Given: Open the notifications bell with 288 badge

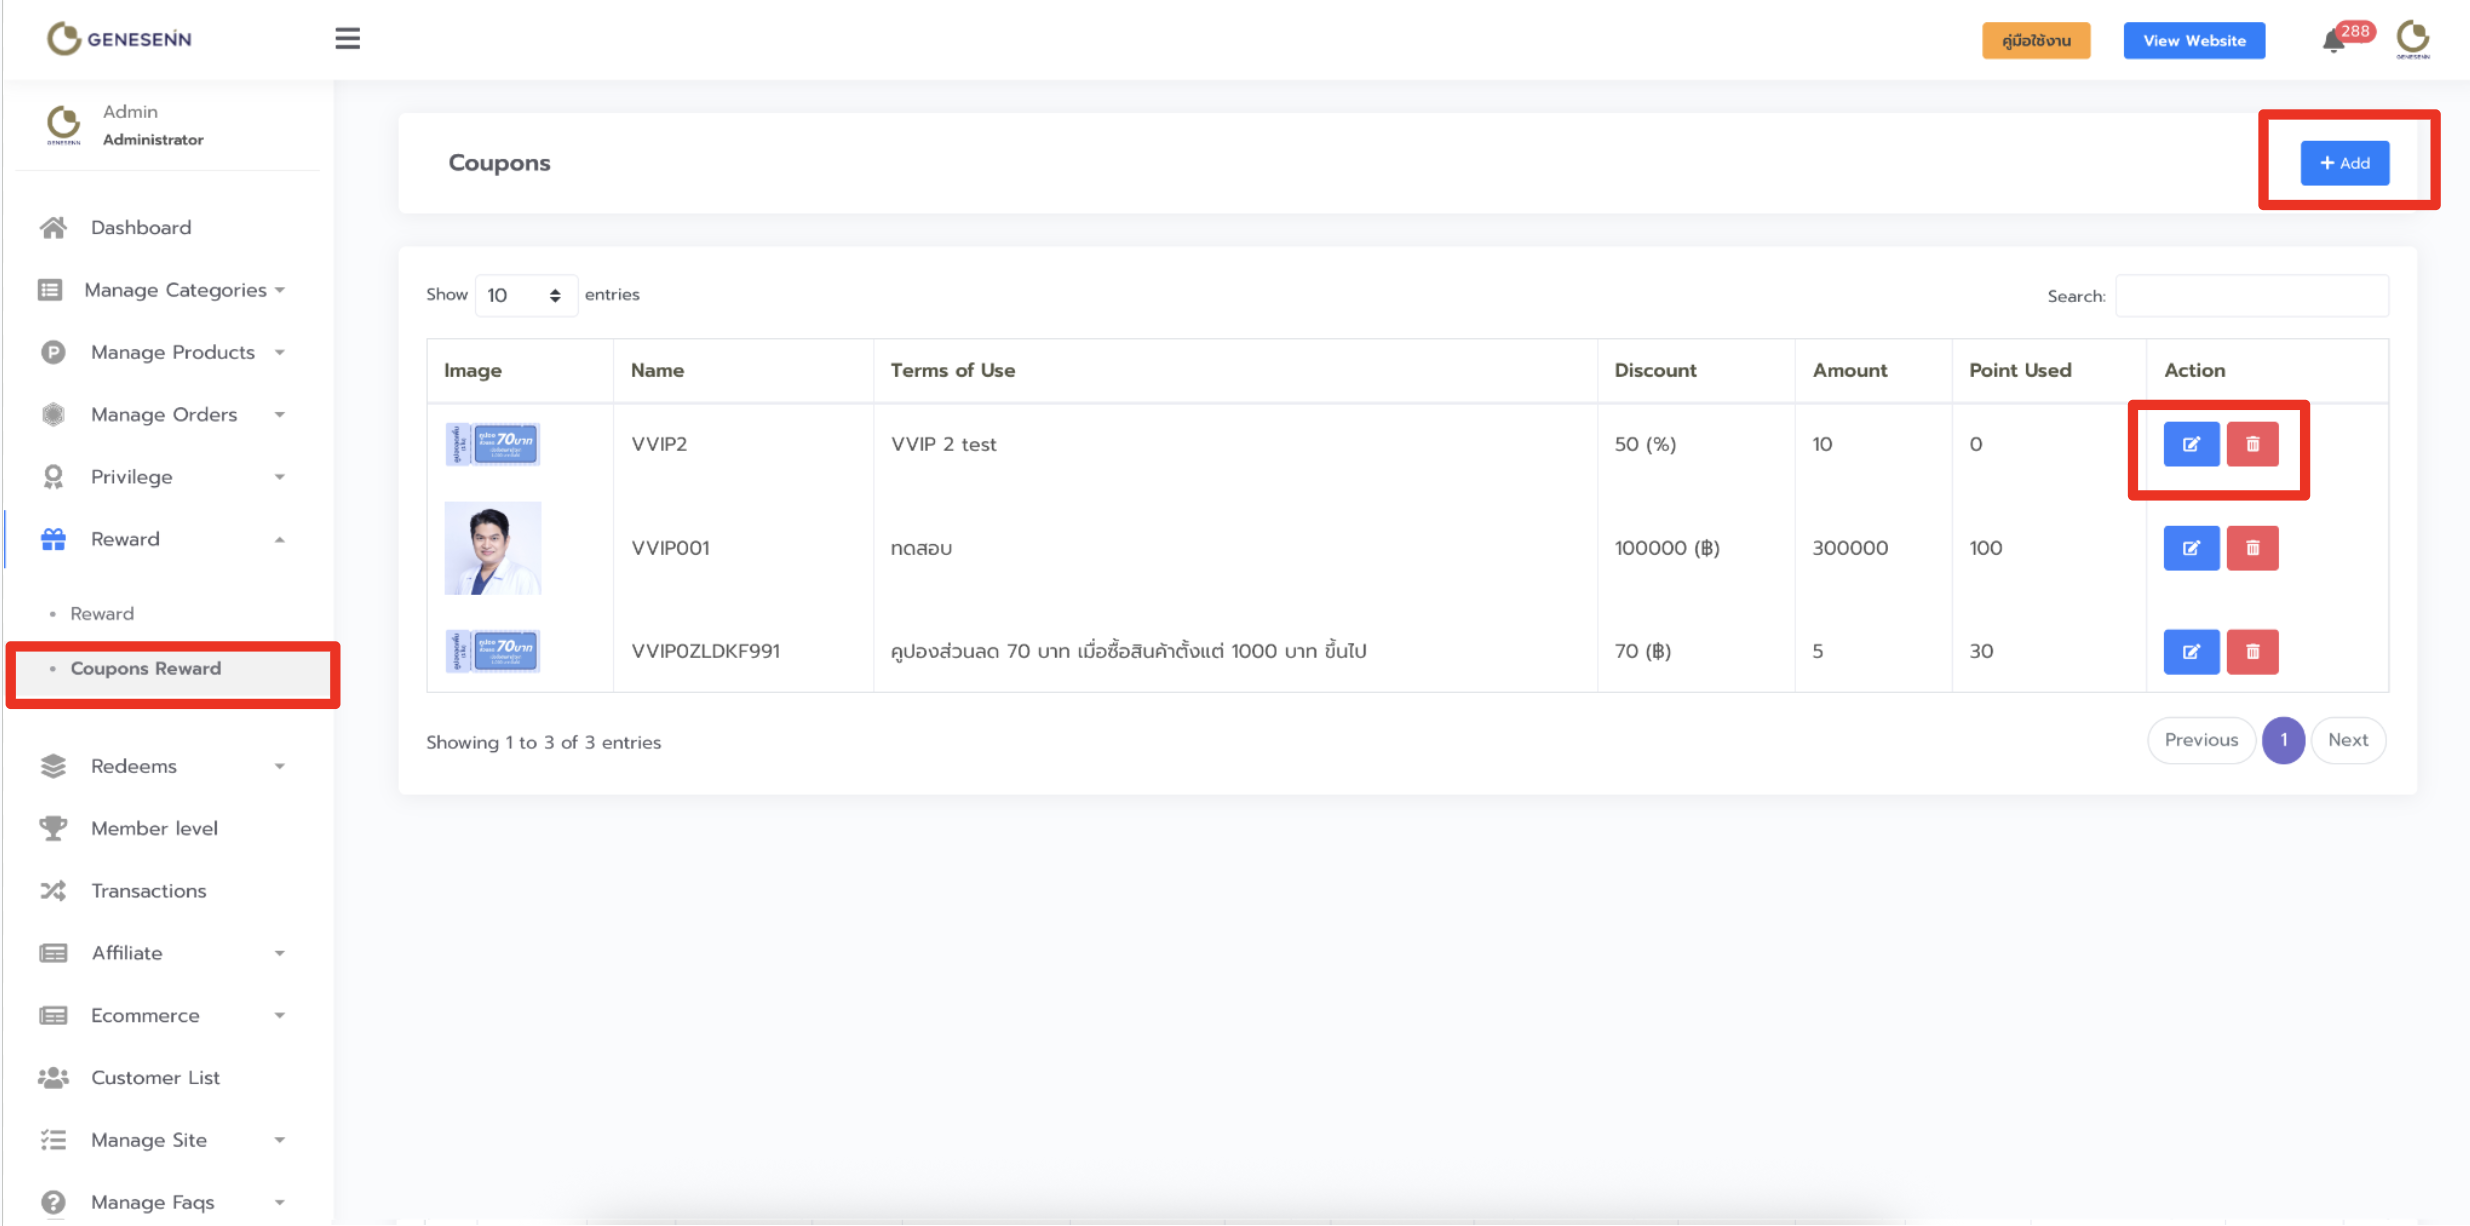Looking at the screenshot, I should pyautogui.click(x=2334, y=41).
